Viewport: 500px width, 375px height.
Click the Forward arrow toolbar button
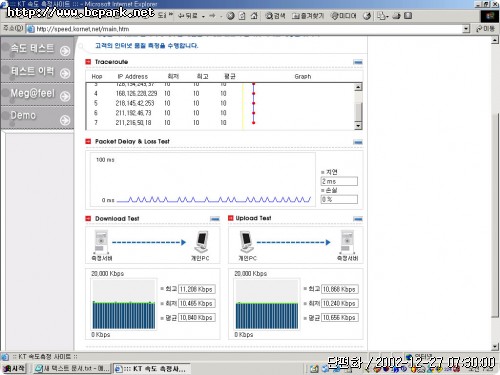pos(212,16)
